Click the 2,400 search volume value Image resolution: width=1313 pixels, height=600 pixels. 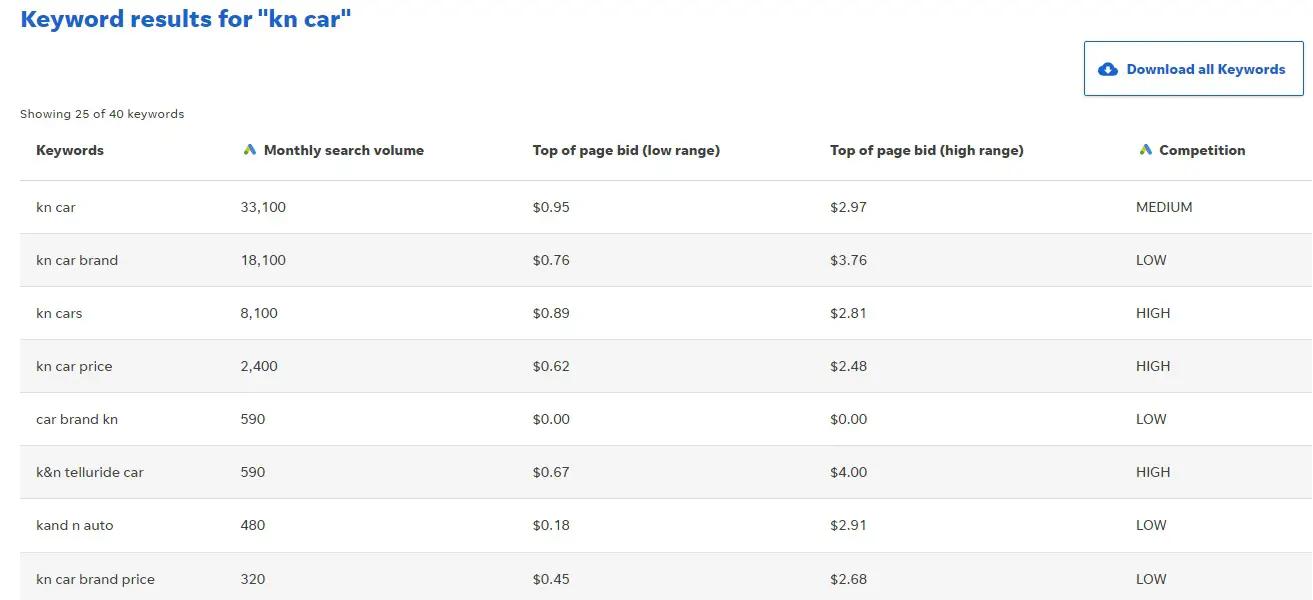point(259,366)
